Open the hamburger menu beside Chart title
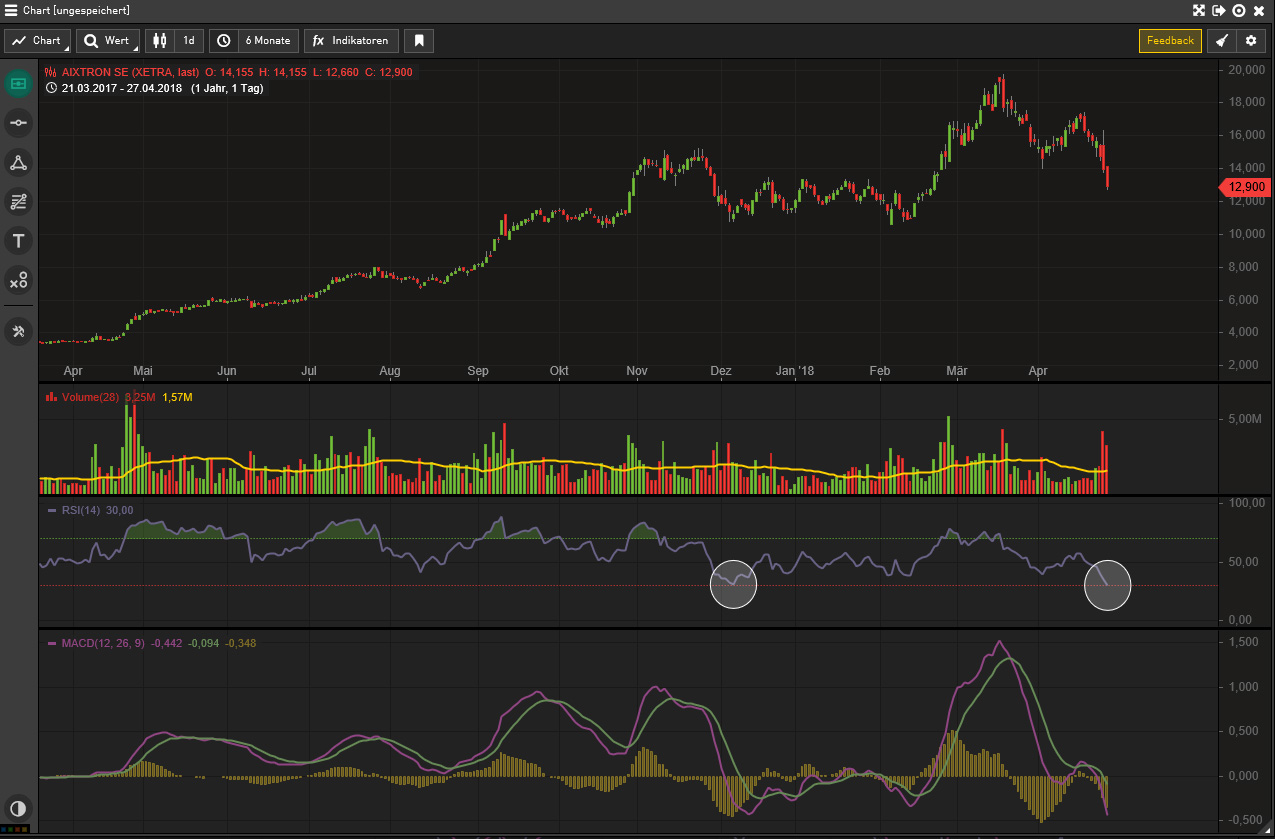1275x839 pixels. pos(10,10)
